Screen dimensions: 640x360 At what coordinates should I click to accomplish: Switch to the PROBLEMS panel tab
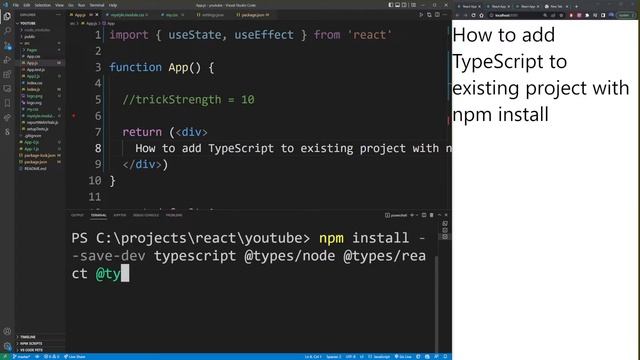(x=174, y=215)
